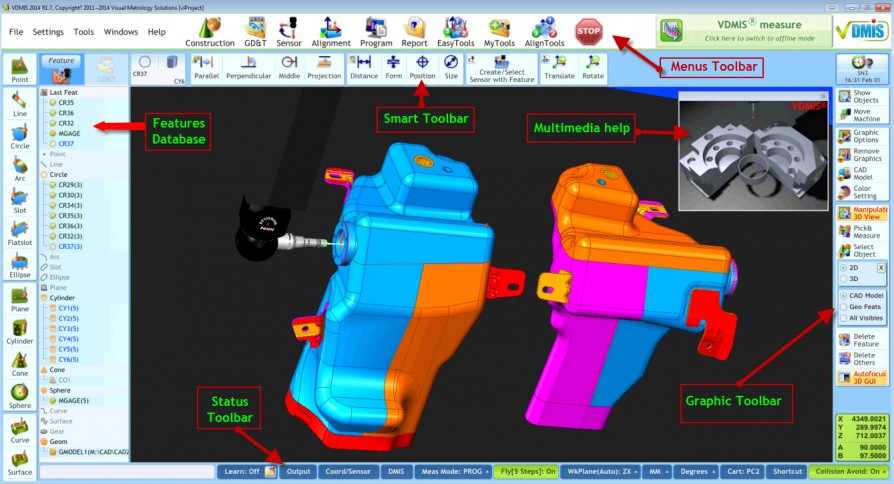Open the Windows menu
This screenshot has height=484, width=894.
120,32
